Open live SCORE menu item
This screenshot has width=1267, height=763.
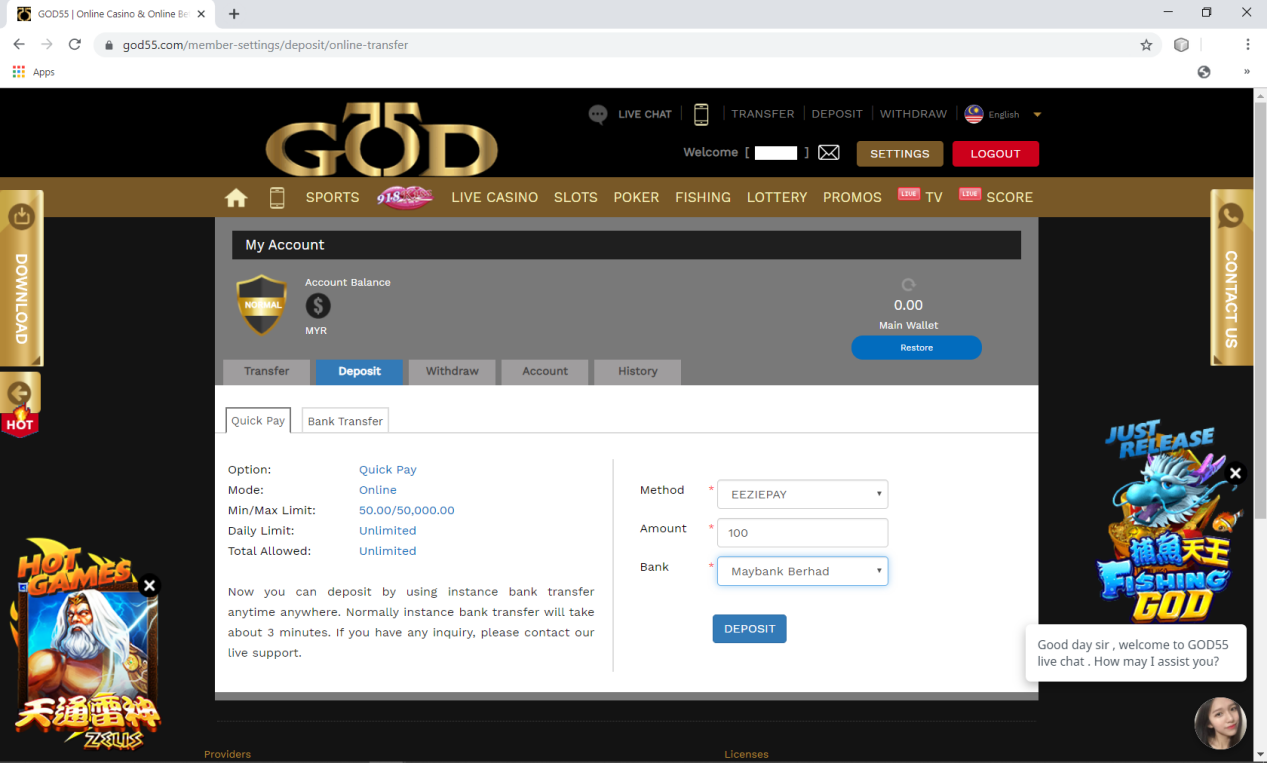pos(996,197)
